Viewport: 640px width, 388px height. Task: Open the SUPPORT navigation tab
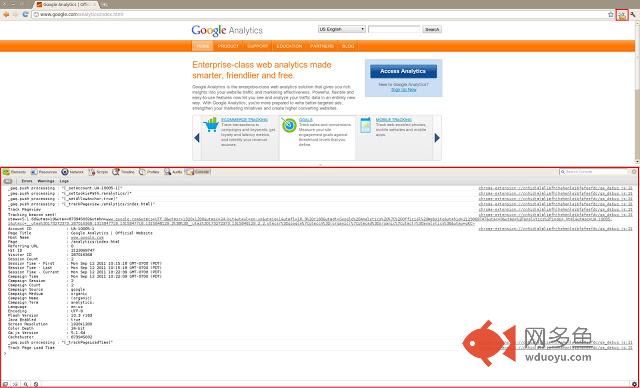[x=258, y=46]
